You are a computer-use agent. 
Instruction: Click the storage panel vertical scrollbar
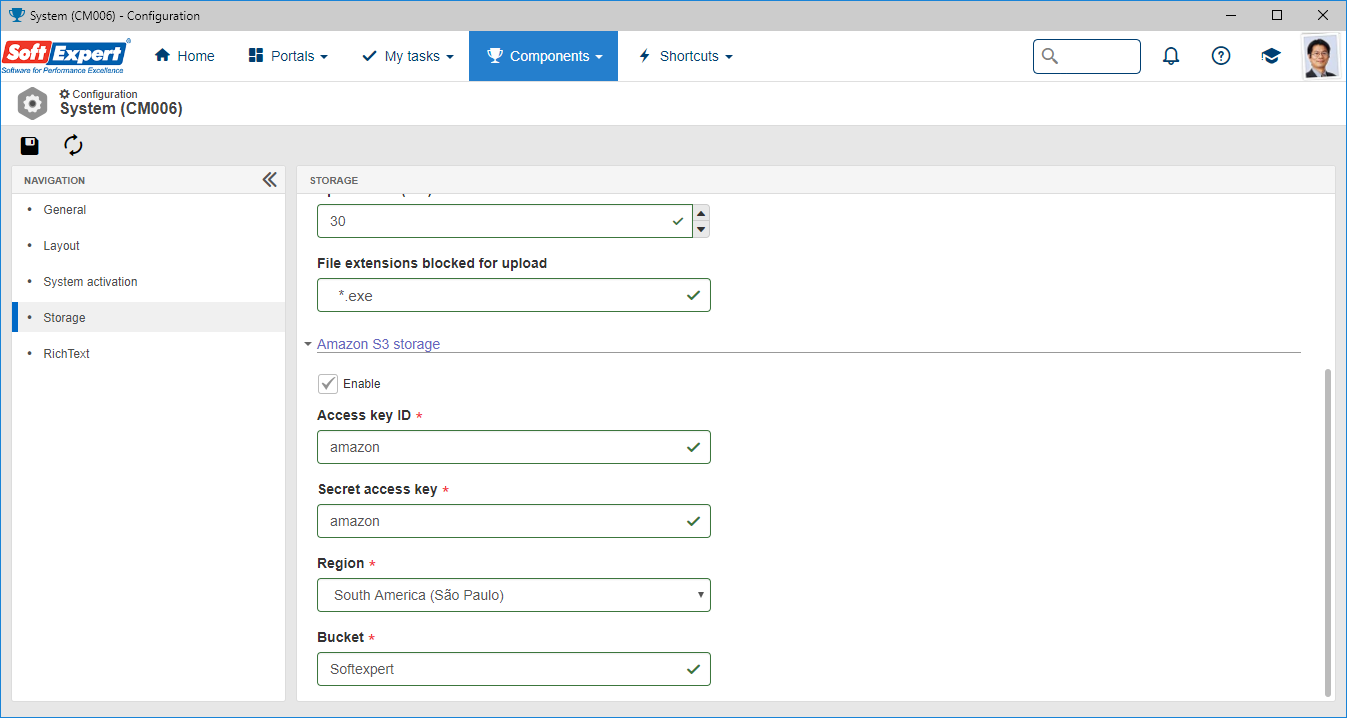1328,532
